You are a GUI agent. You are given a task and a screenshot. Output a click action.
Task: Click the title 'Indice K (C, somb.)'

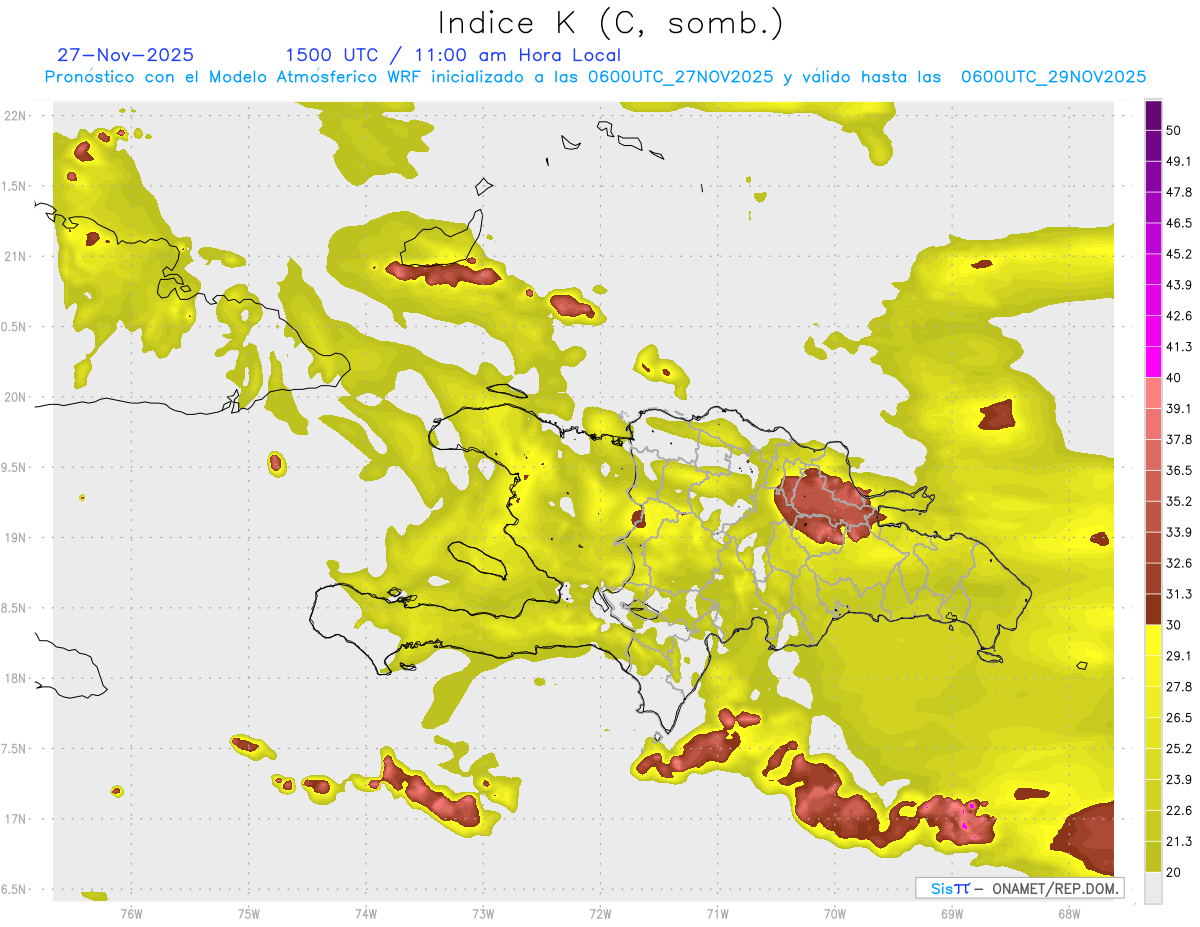tap(611, 24)
